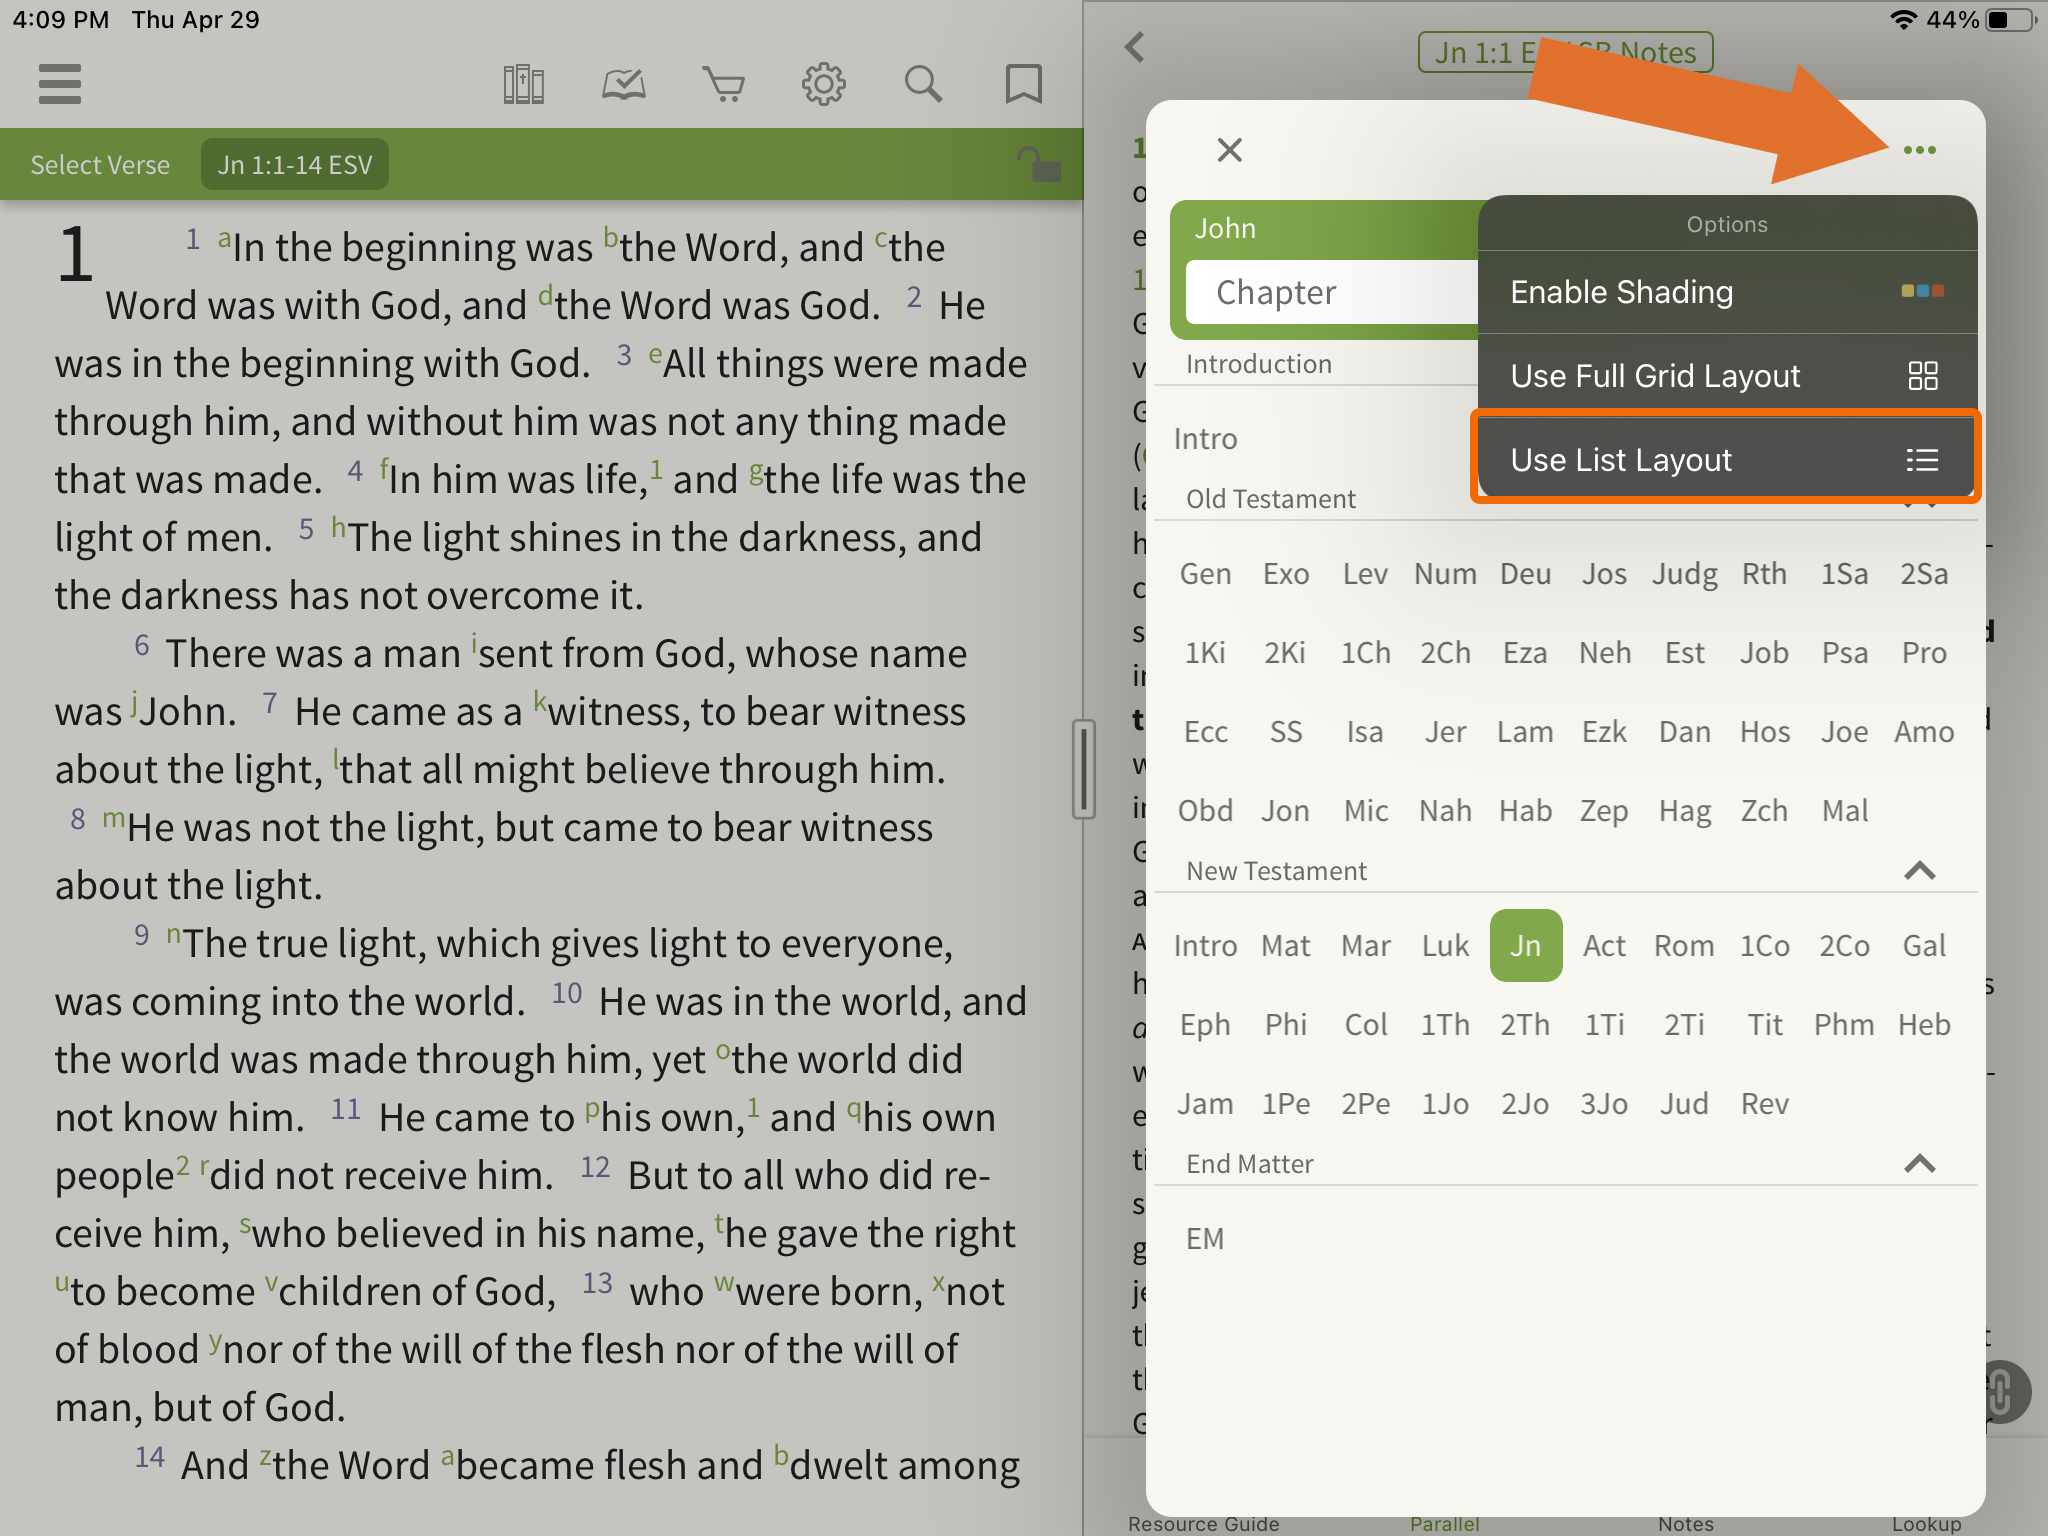The width and height of the screenshot is (2048, 1536).
Task: Select Proverbs (Pro) book
Action: tap(1924, 653)
